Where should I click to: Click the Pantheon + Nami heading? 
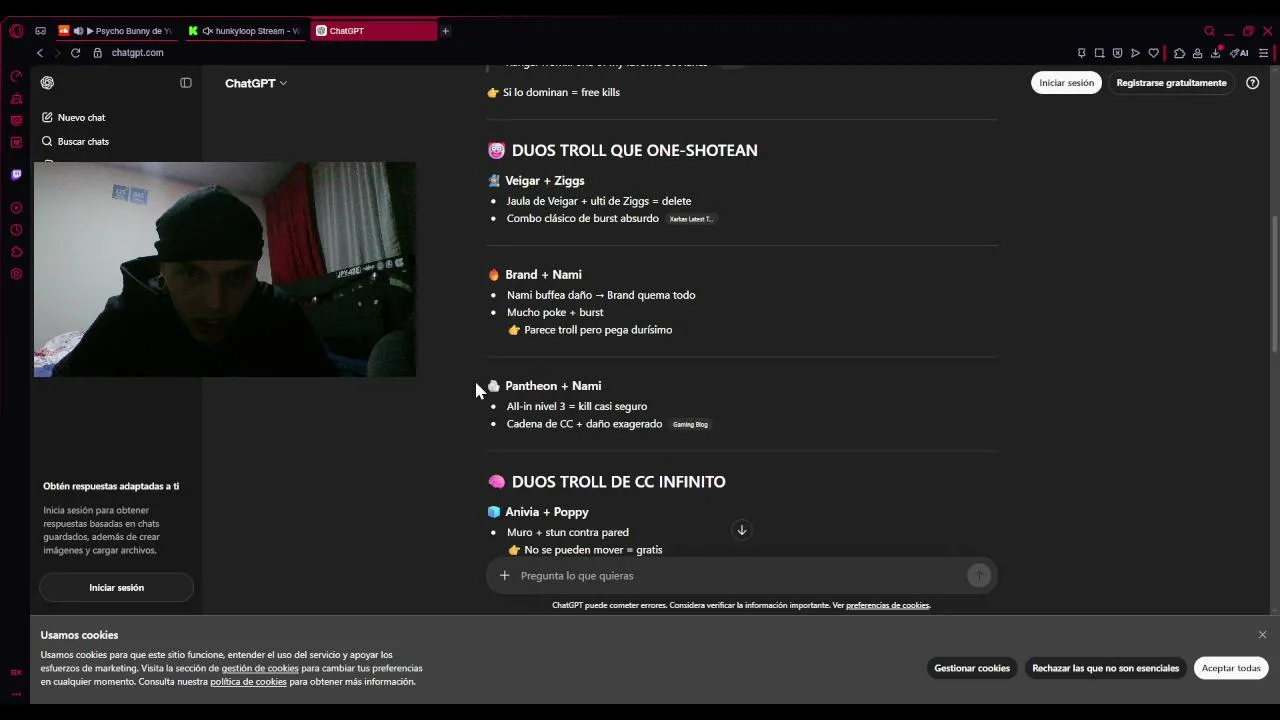(553, 386)
